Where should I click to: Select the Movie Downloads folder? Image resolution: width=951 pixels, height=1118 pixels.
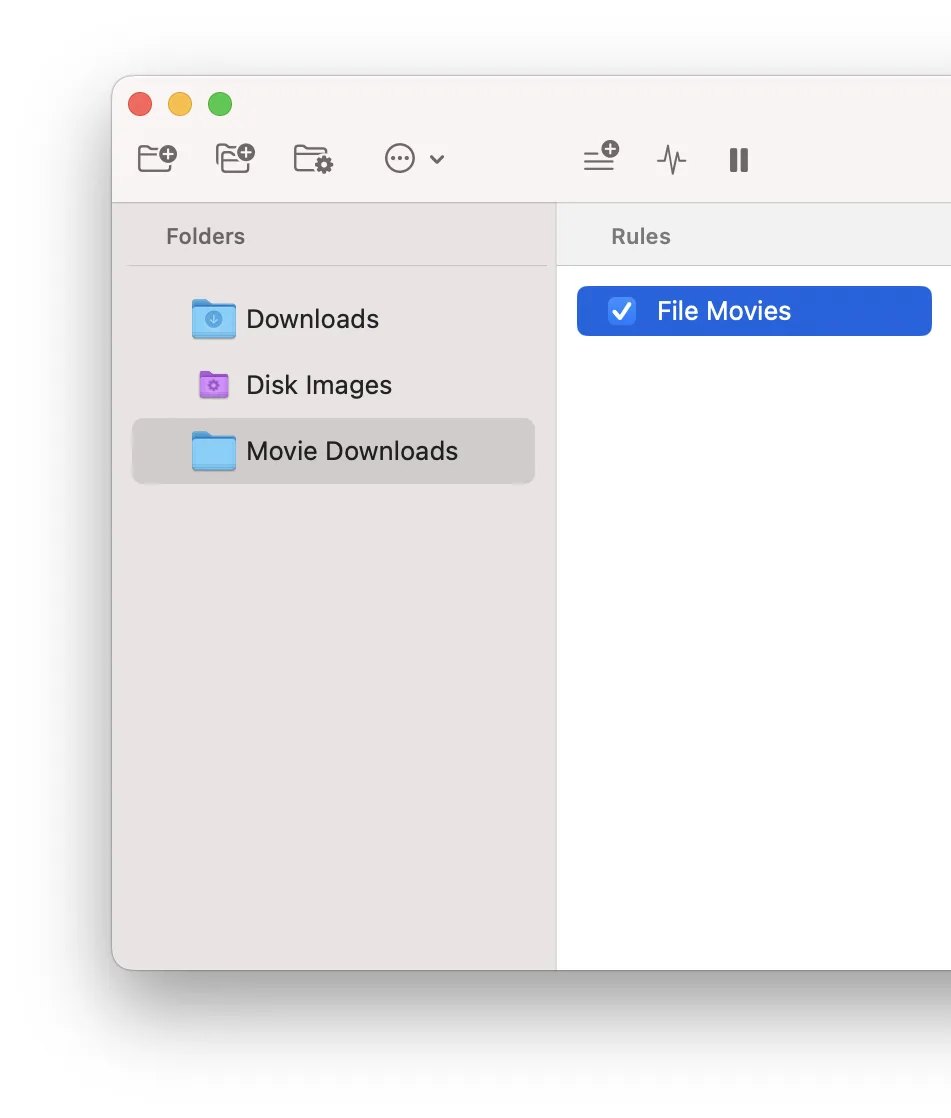click(333, 451)
